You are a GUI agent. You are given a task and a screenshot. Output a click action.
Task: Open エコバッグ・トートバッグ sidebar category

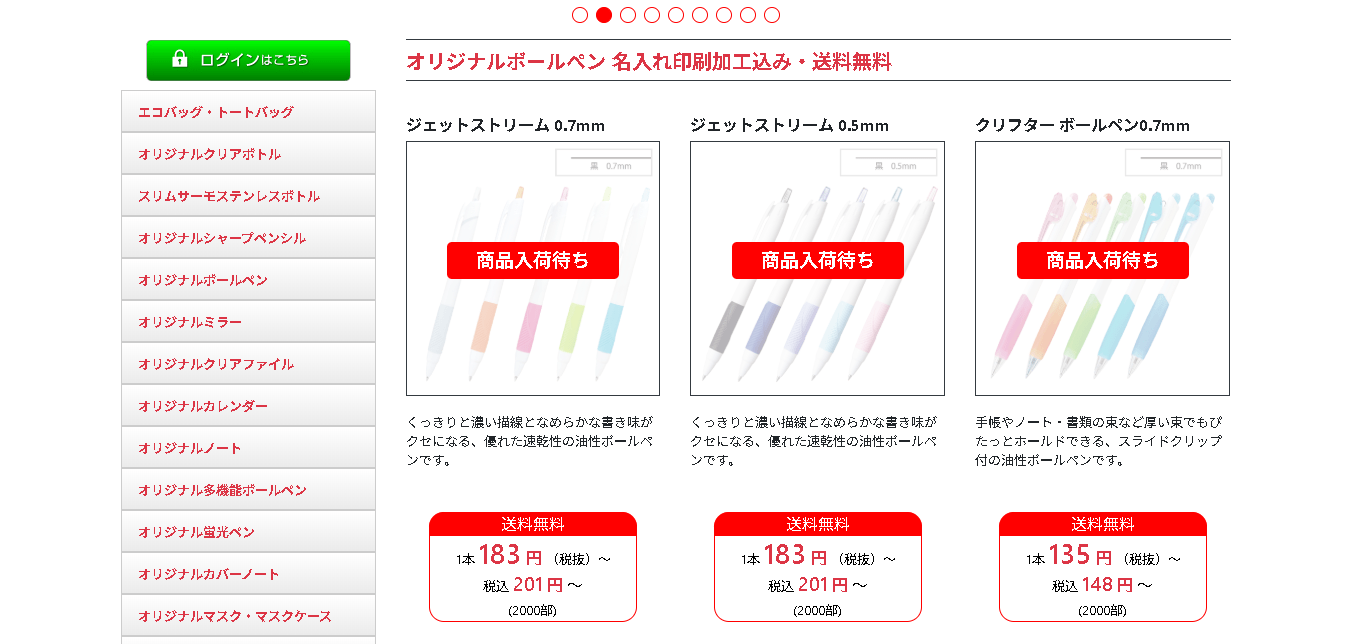[248, 112]
